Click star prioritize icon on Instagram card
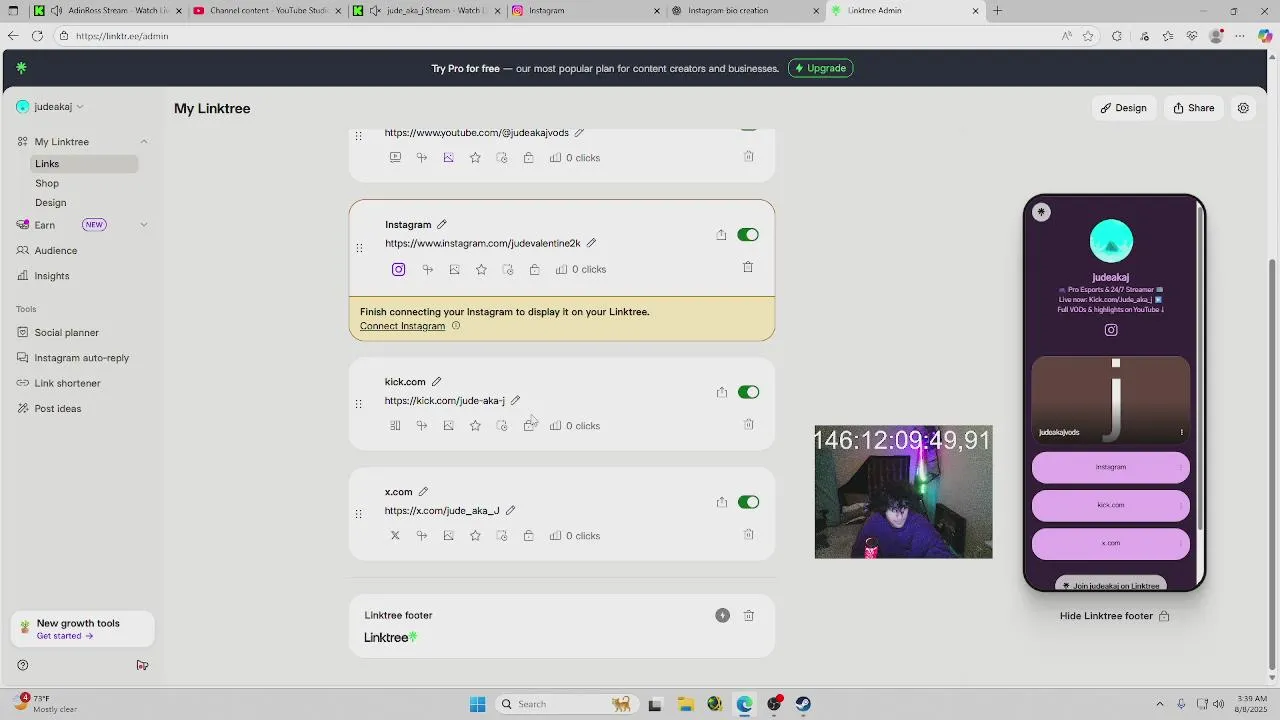The height and width of the screenshot is (720, 1280). click(481, 269)
